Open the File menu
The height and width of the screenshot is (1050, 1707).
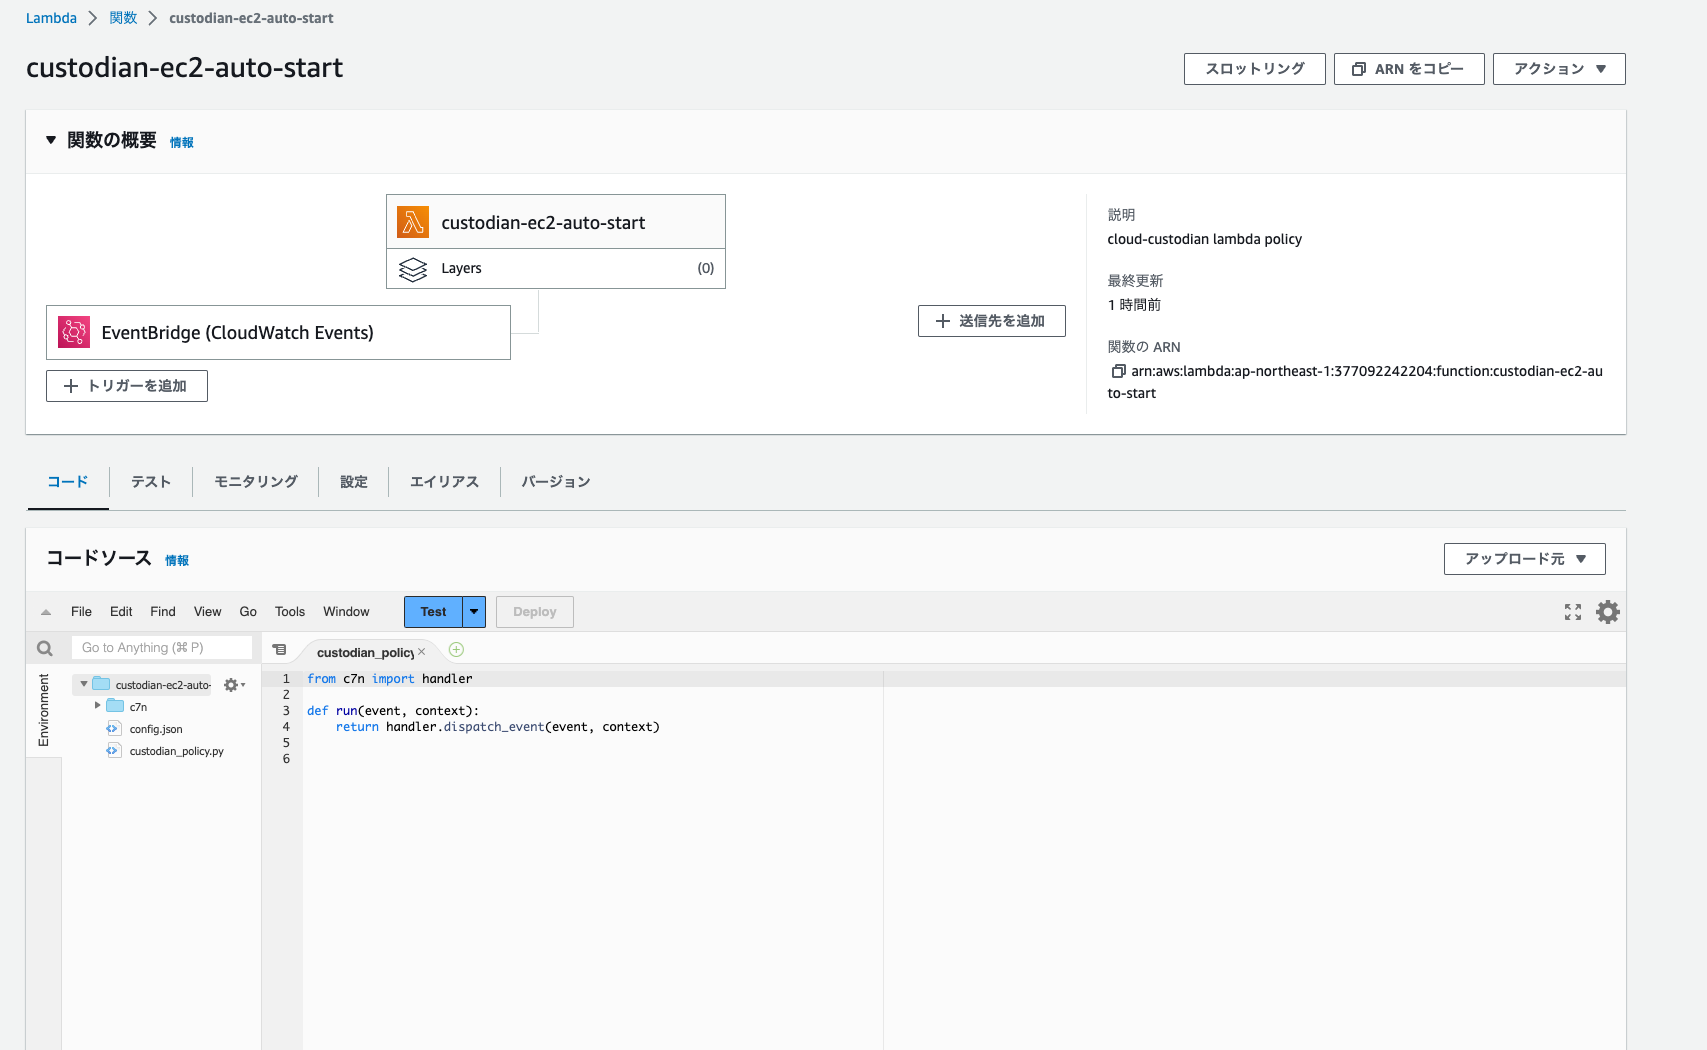[81, 612]
